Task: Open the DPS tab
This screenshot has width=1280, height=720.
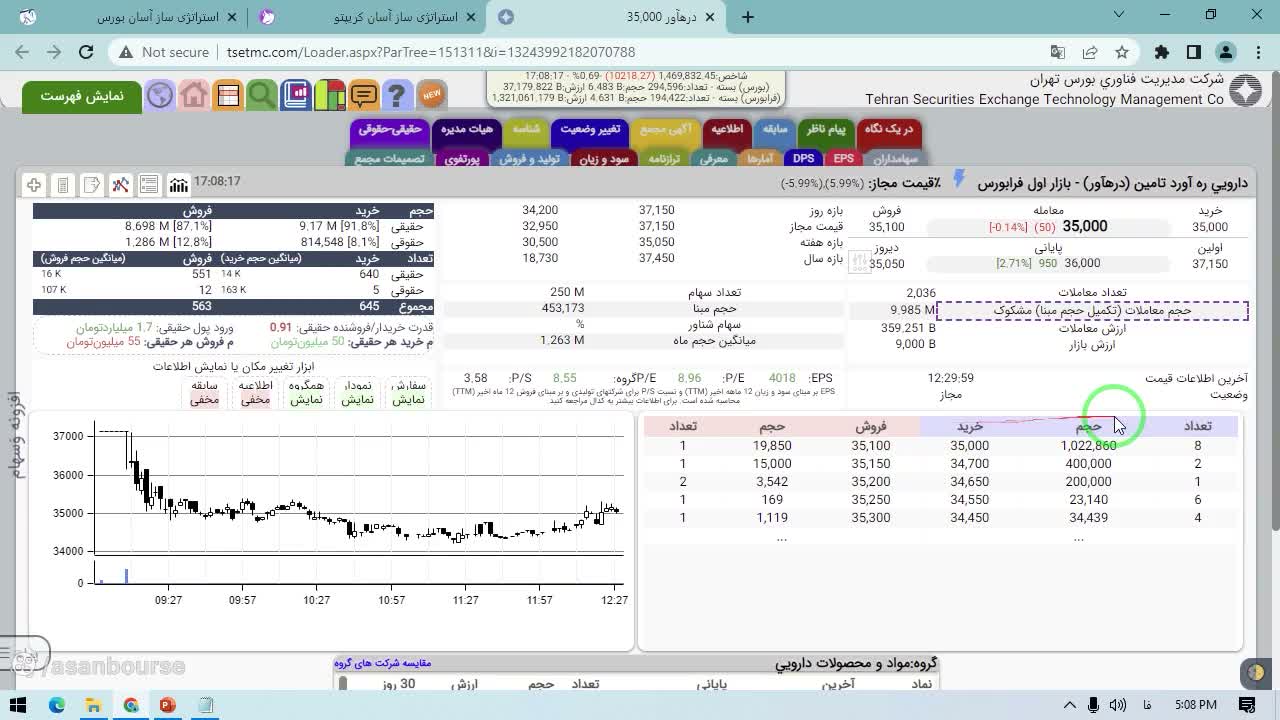Action: [803, 158]
